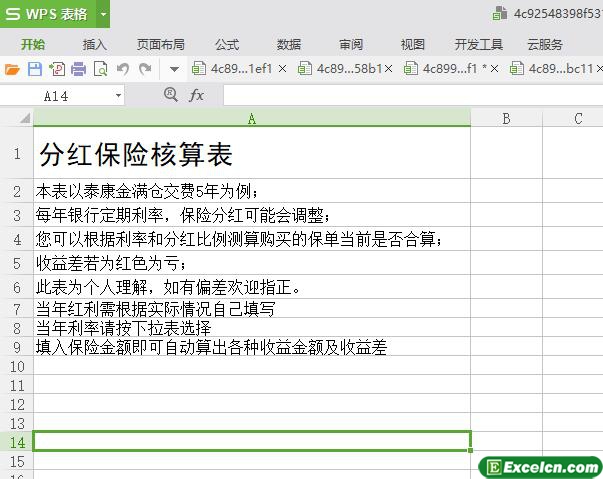Select cell 每年银行定期利率，保险分红可能会调整
Viewport: 603px width, 479px height.
pyautogui.click(x=252, y=215)
